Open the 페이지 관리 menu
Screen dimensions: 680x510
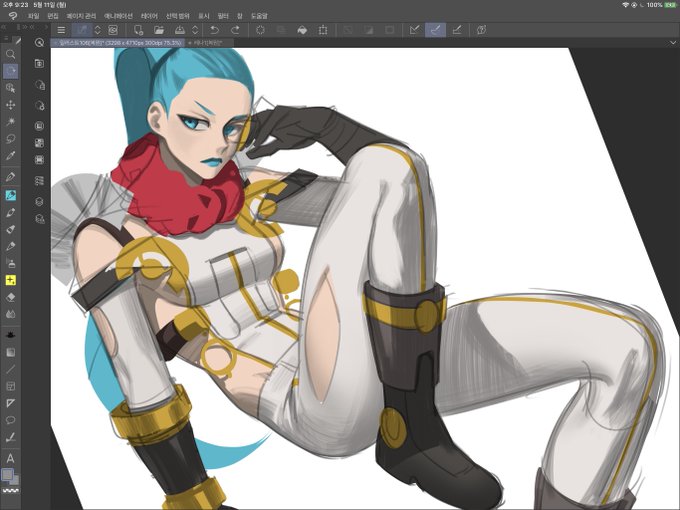[x=81, y=16]
